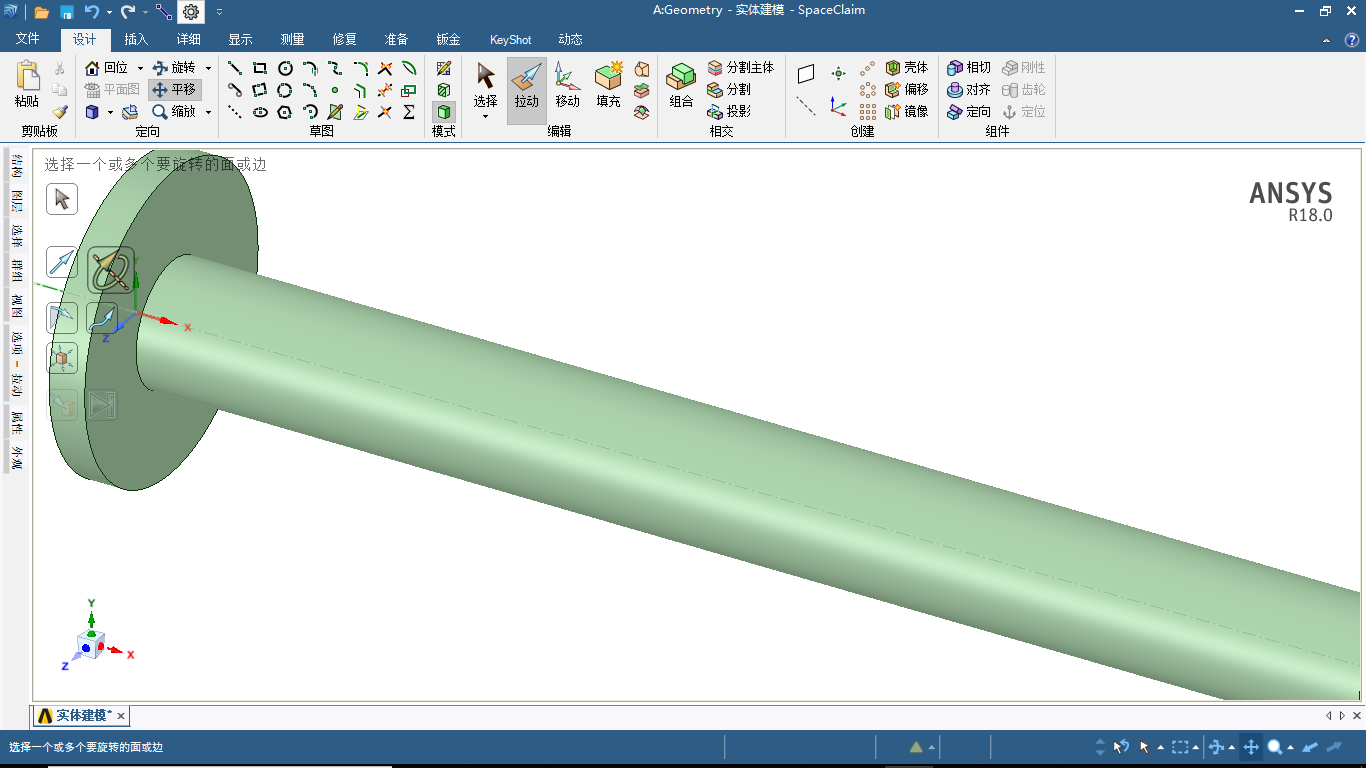The image size is (1366, 768).
Task: Click the 组合 (Combine) tool
Action: [x=681, y=86]
